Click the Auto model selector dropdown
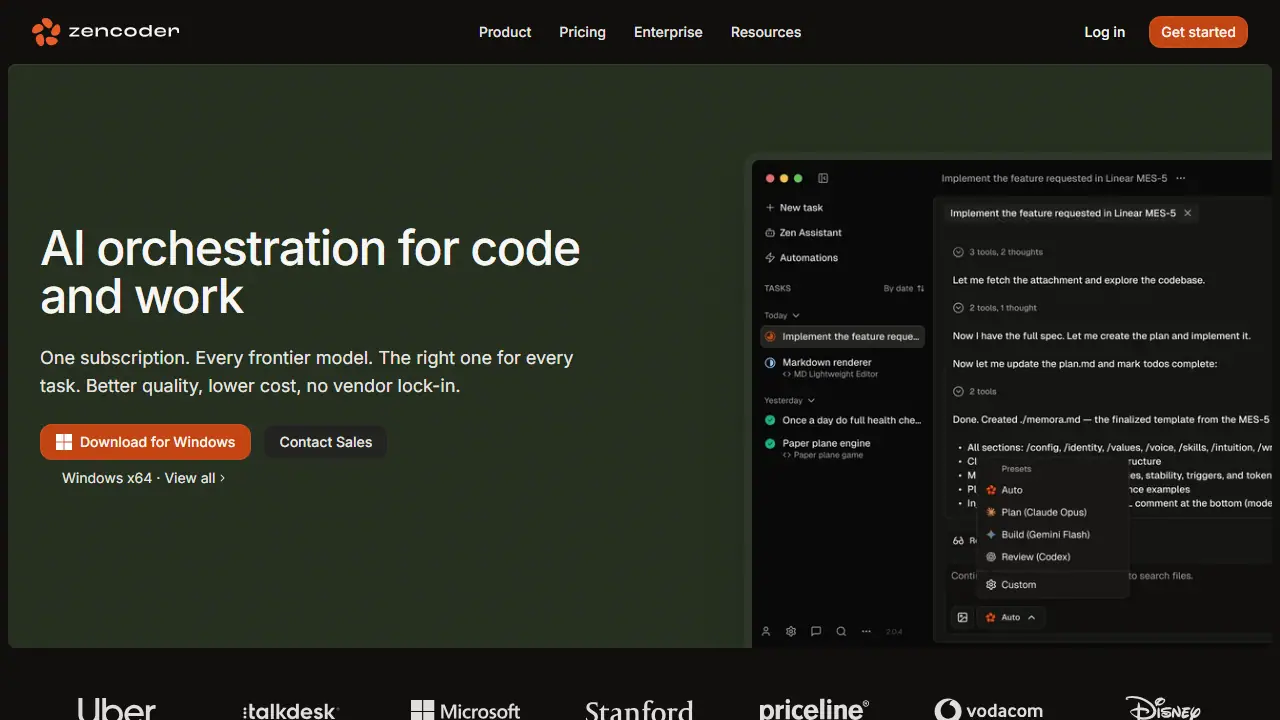The image size is (1280, 720). (x=1011, y=617)
